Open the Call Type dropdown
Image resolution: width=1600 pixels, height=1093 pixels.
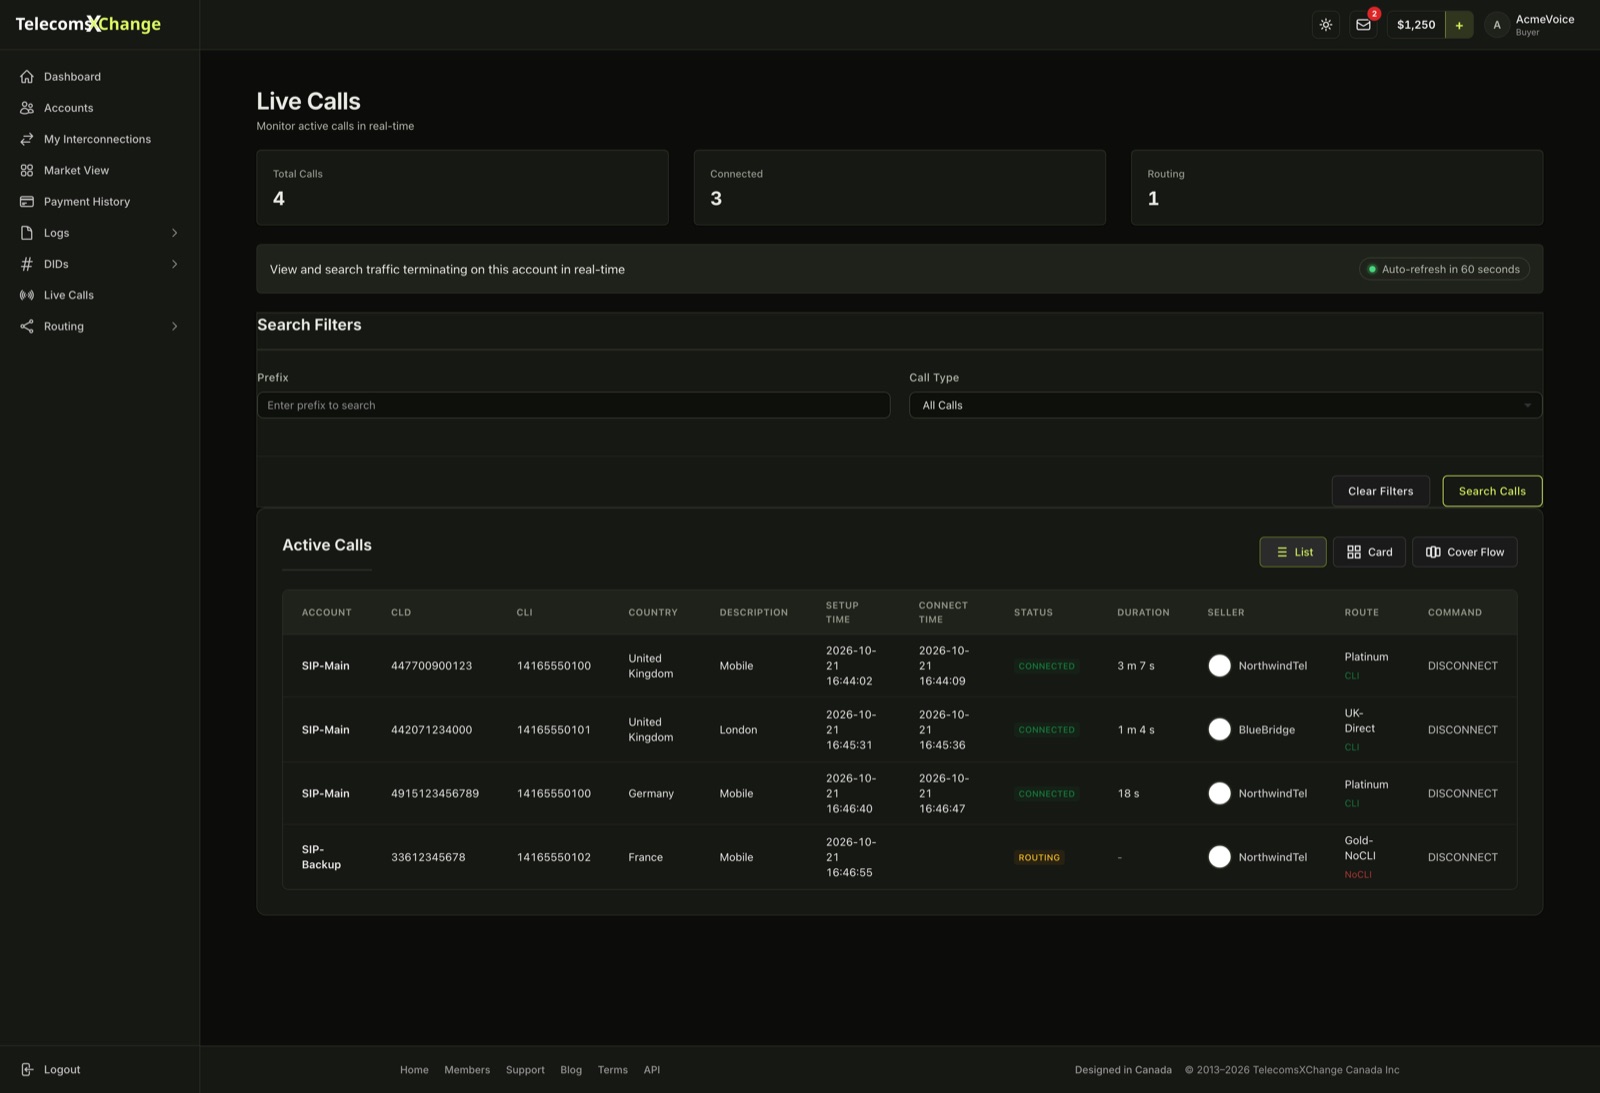1225,405
